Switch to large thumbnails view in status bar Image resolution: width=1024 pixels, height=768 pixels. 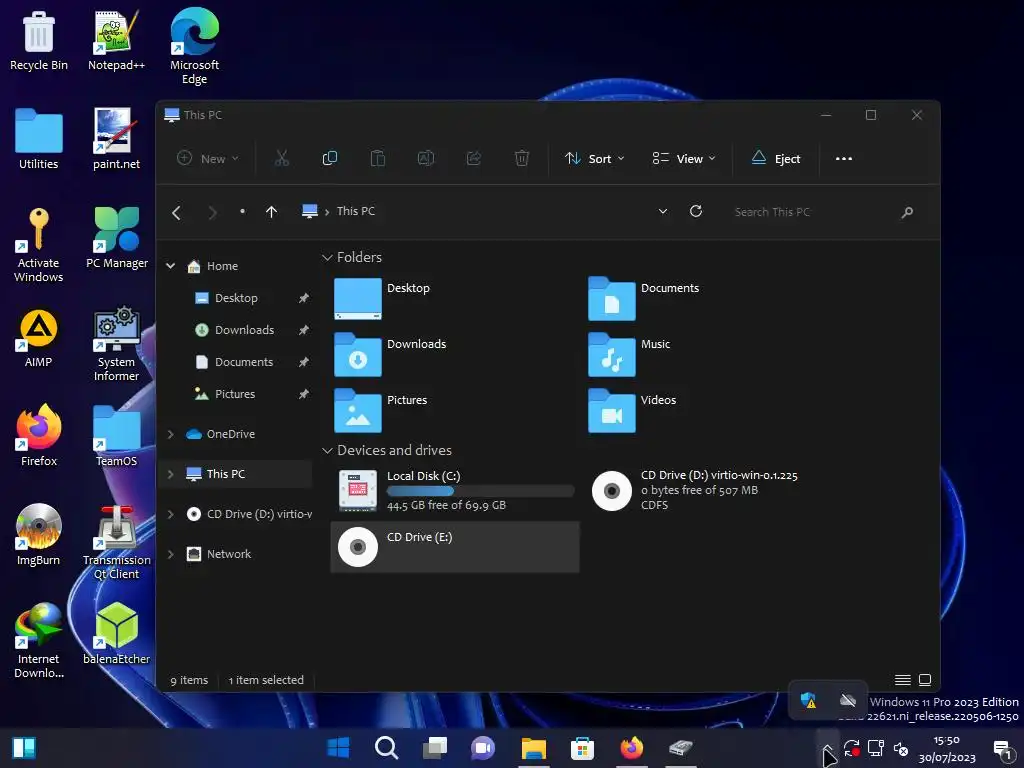[x=925, y=680]
